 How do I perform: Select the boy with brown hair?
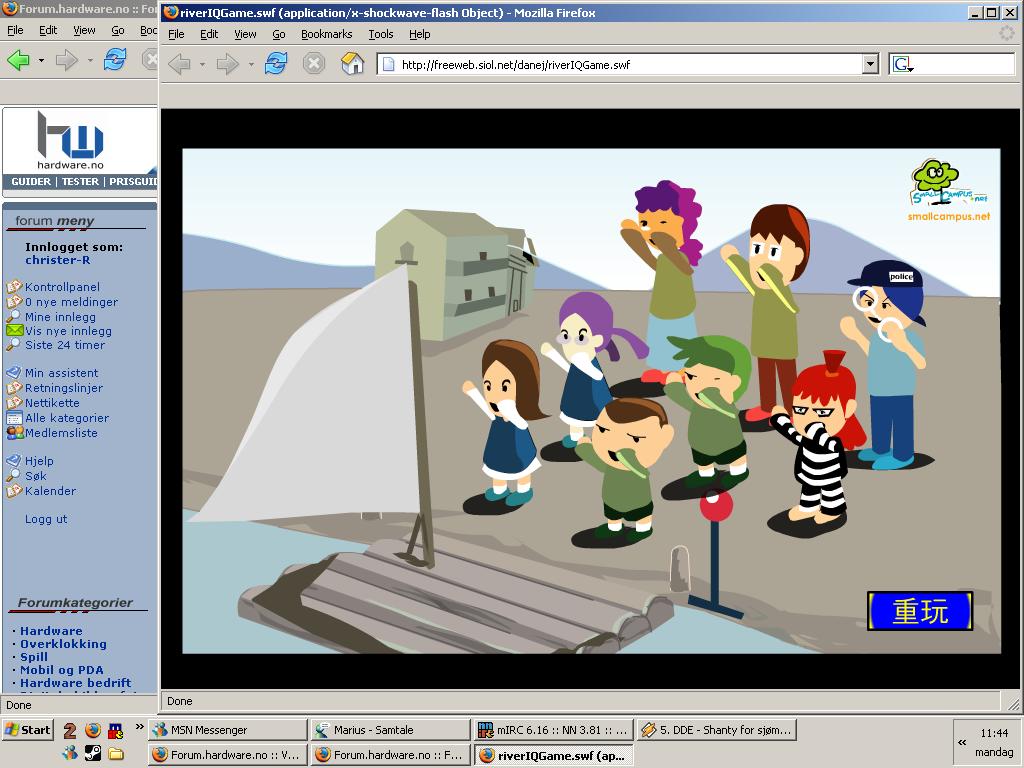(624, 470)
